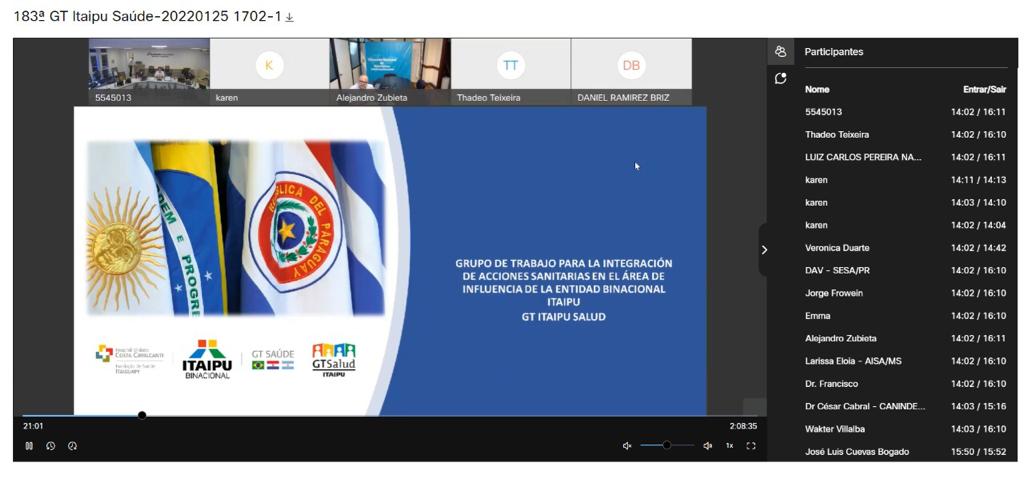
Task: Select Alejandro Zubieta's video thumbnail
Action: [x=390, y=72]
